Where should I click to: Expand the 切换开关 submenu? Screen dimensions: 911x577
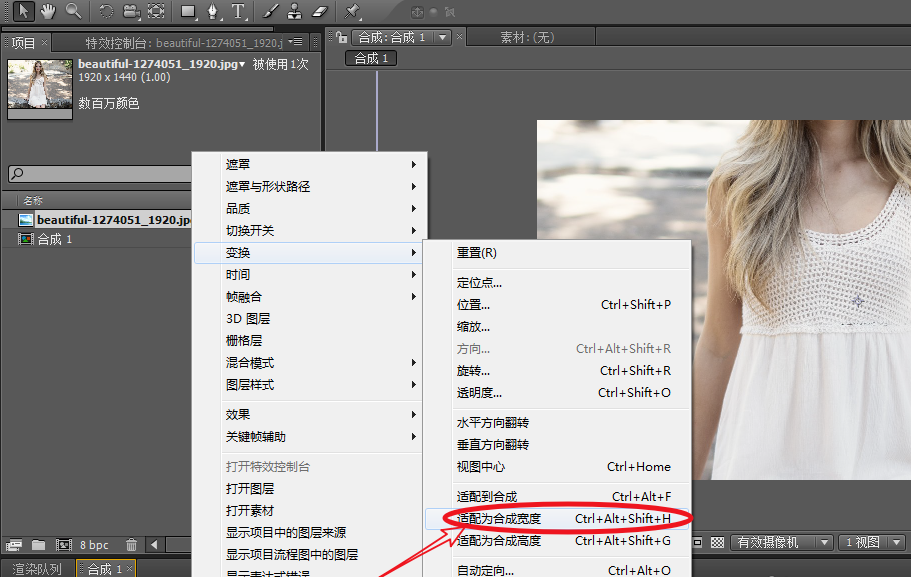310,231
